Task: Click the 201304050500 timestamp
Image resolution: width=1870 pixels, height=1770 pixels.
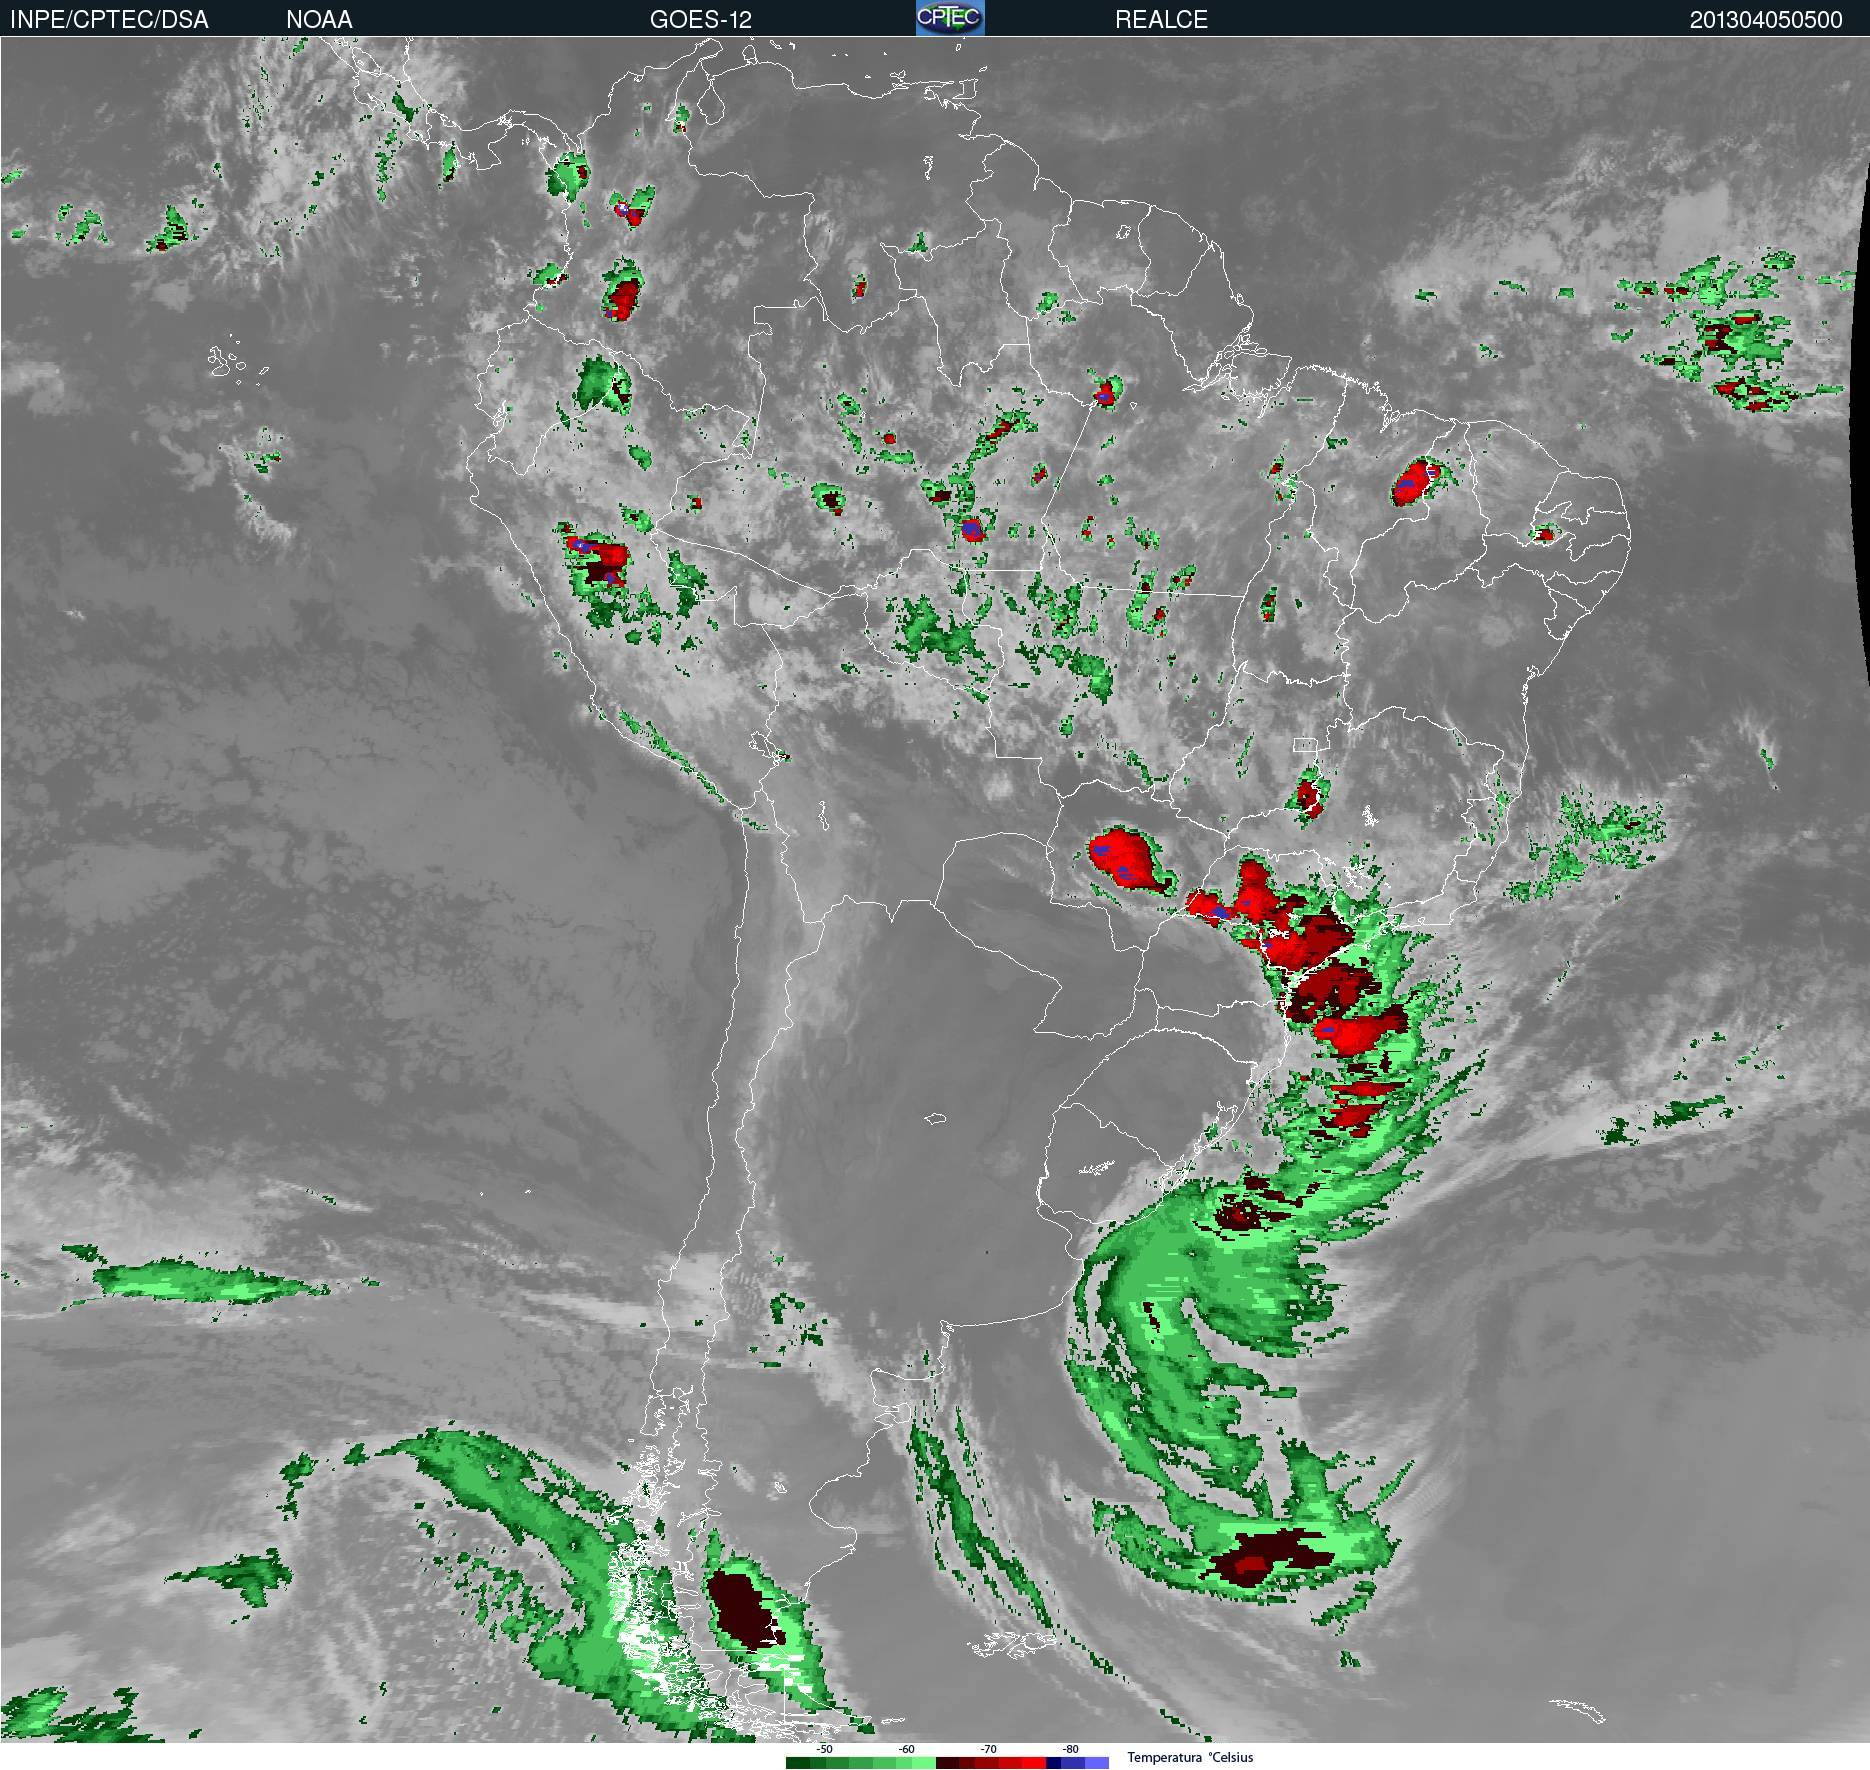Action: [1766, 20]
